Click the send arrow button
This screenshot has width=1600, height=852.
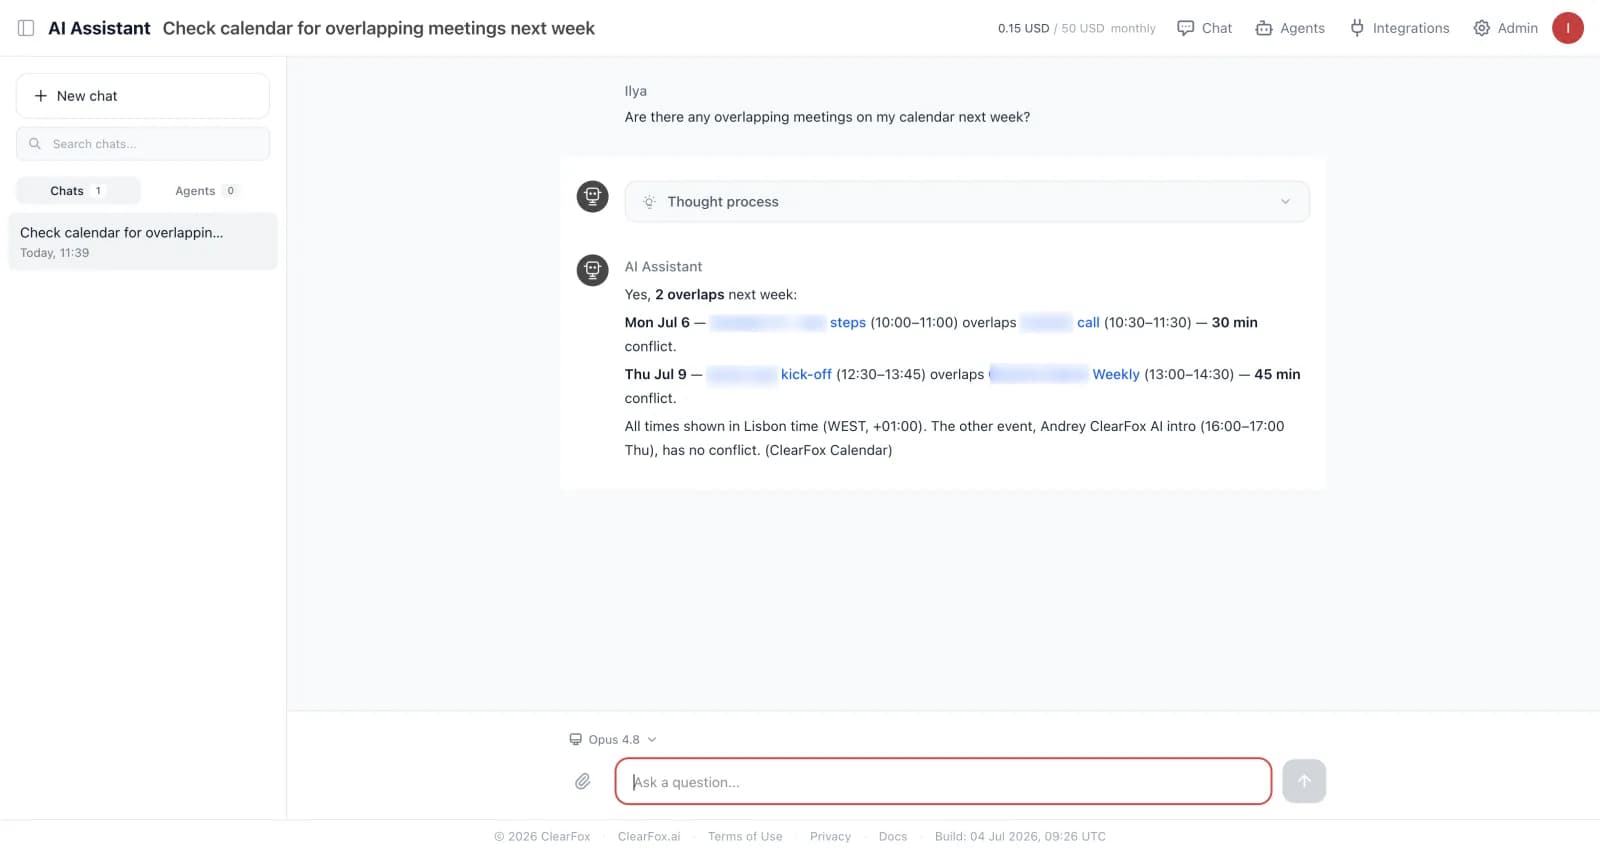[1304, 782]
